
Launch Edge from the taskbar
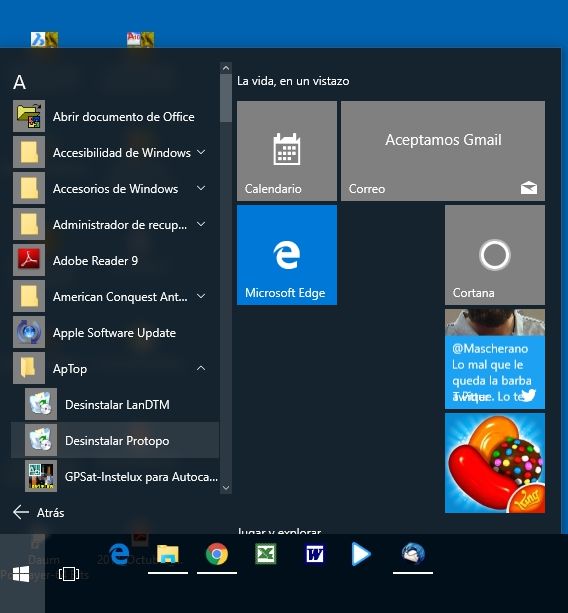click(119, 554)
